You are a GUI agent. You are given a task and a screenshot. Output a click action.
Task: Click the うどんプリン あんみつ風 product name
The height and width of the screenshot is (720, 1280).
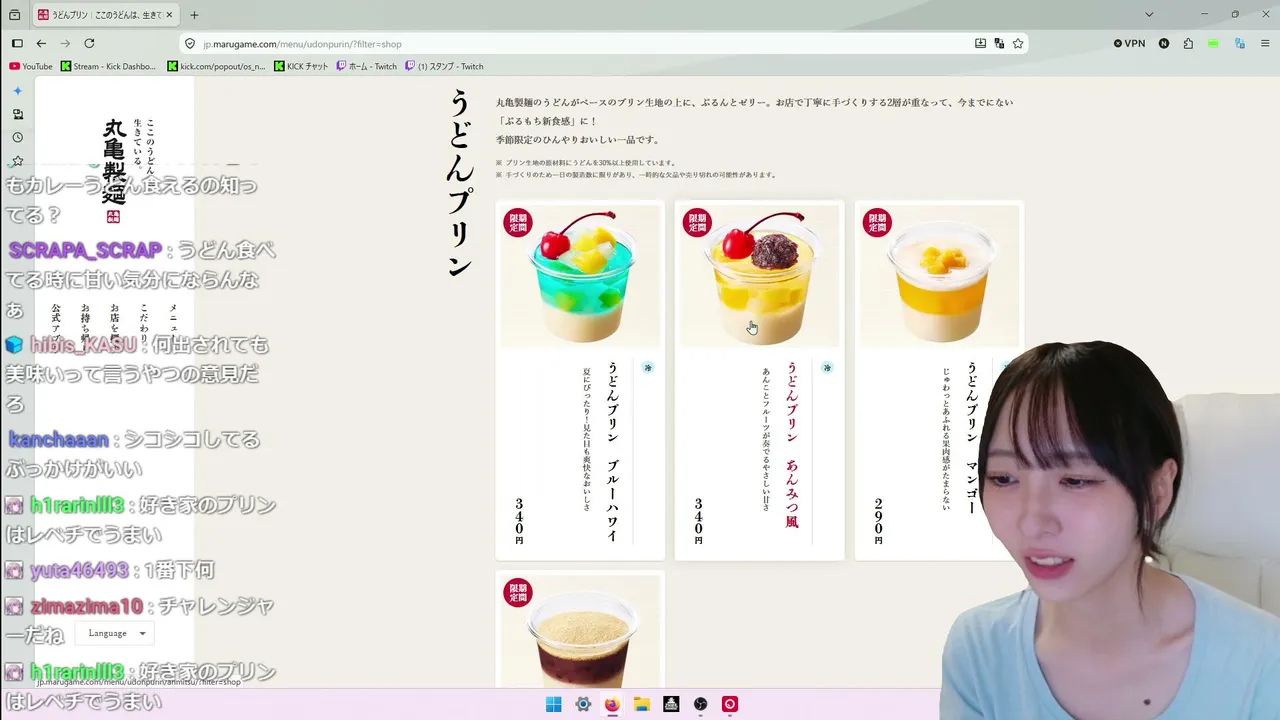792,445
